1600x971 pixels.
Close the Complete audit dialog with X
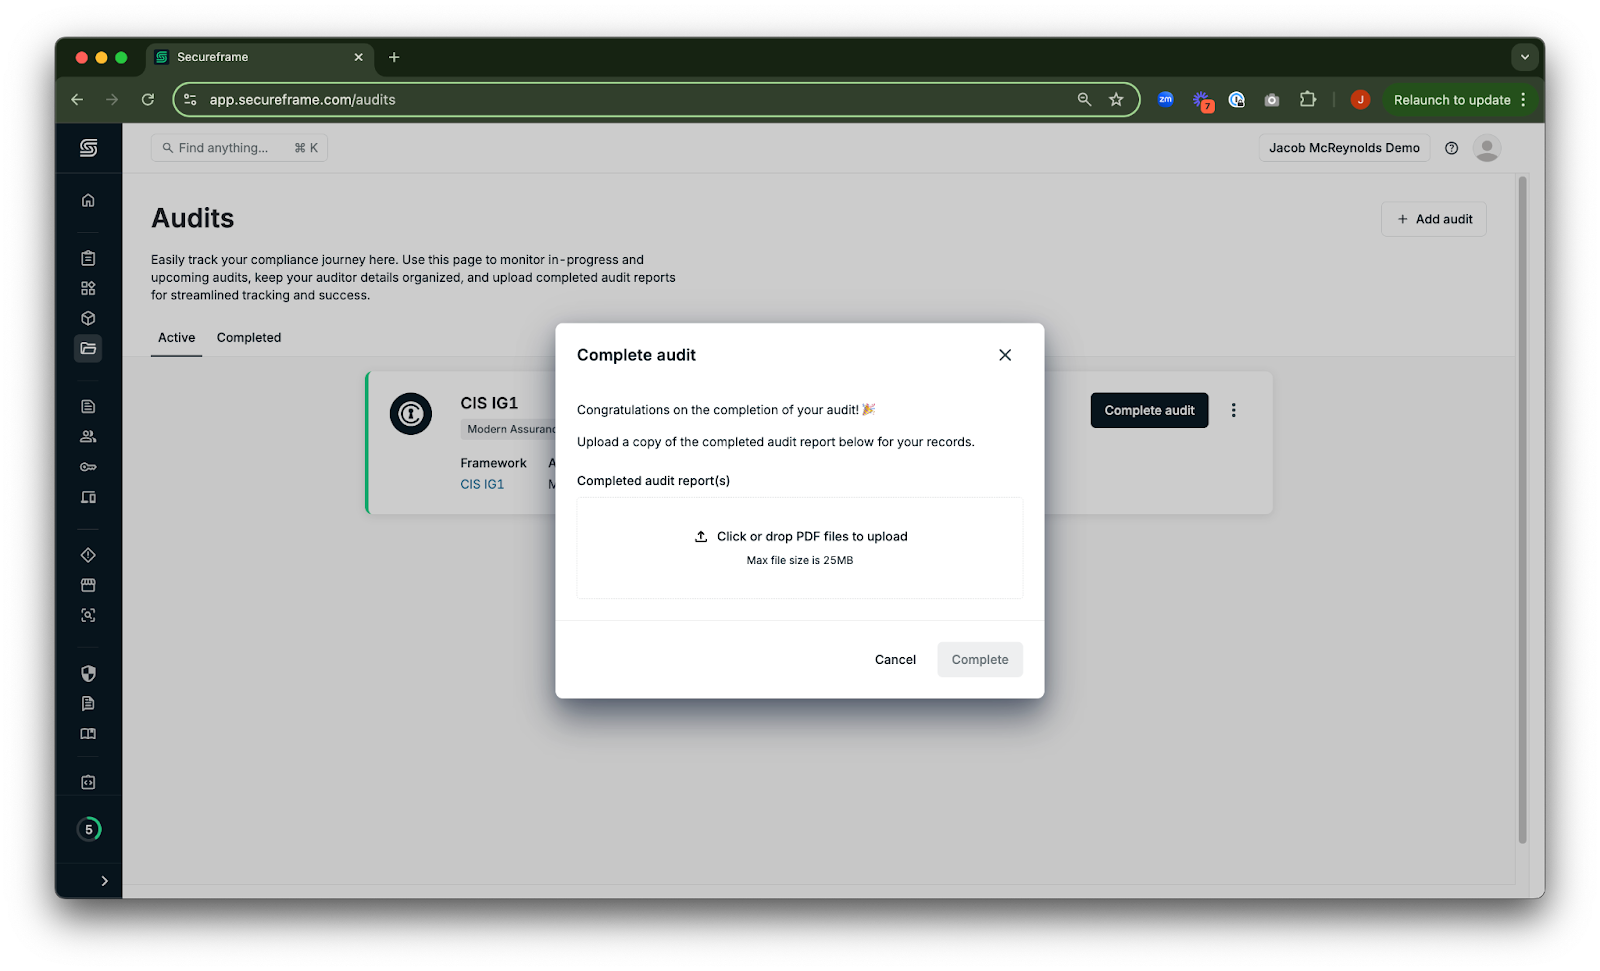[x=1005, y=355]
